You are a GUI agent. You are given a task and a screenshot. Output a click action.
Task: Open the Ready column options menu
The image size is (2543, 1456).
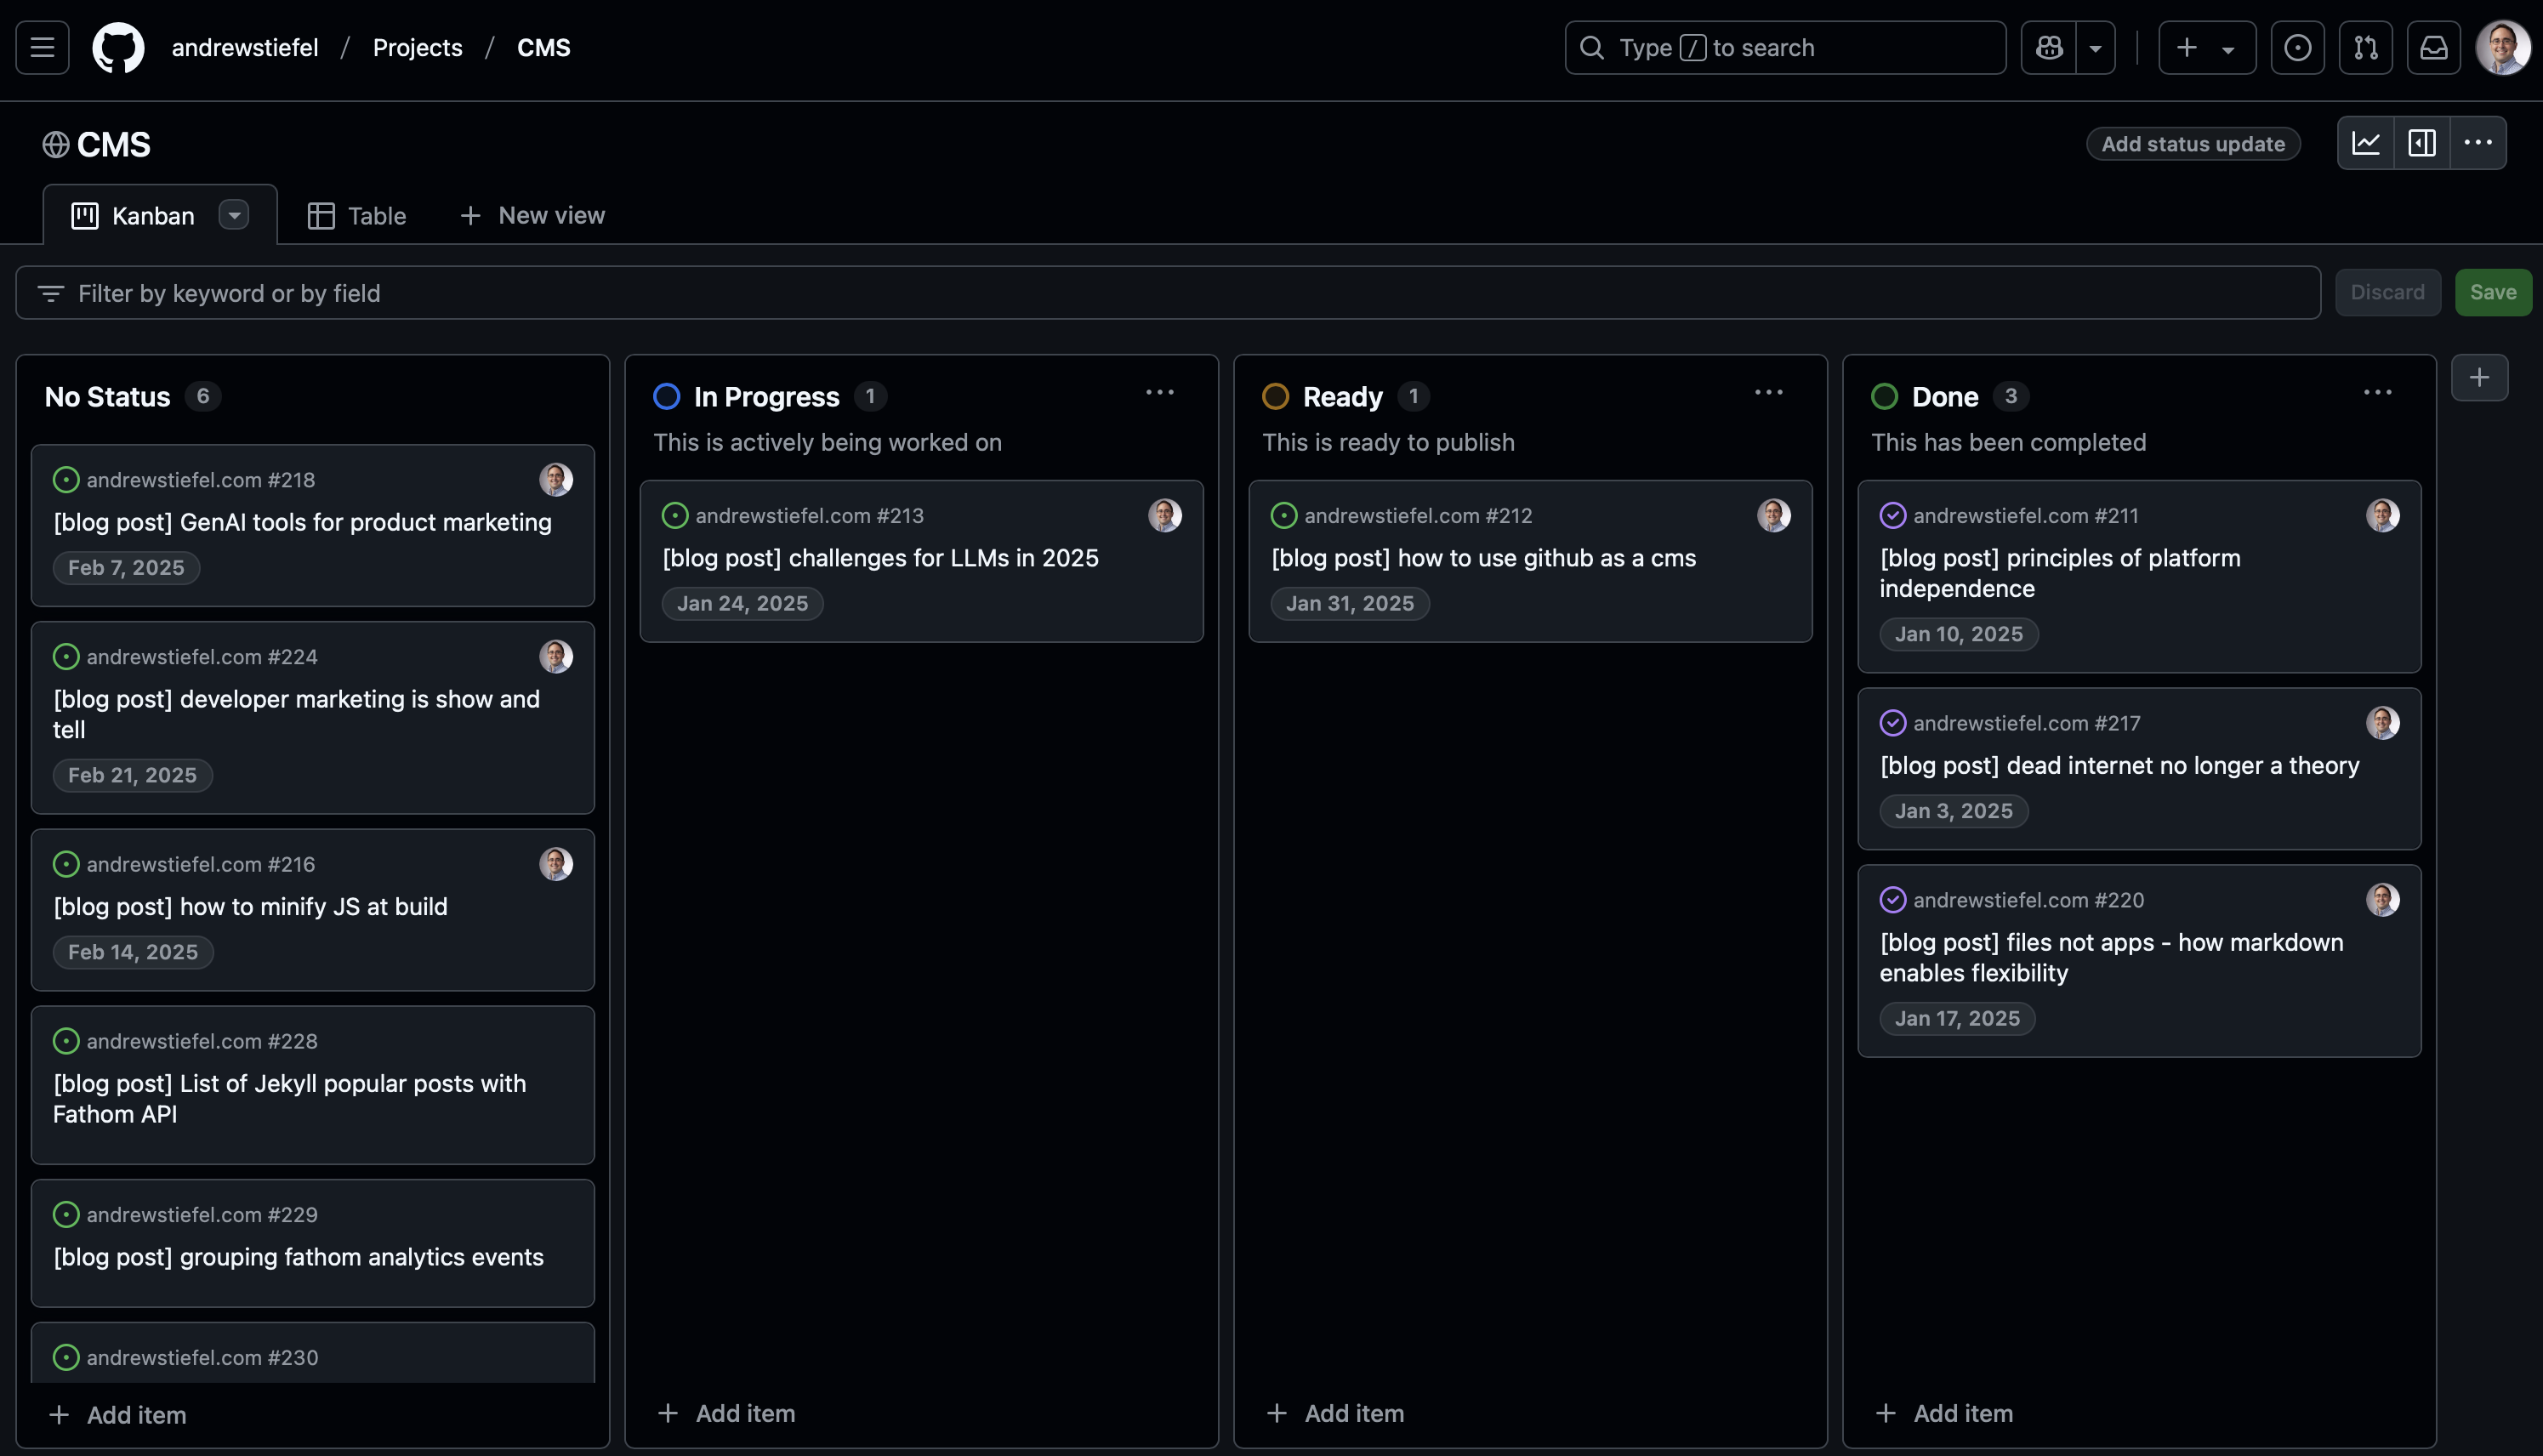click(x=1768, y=392)
